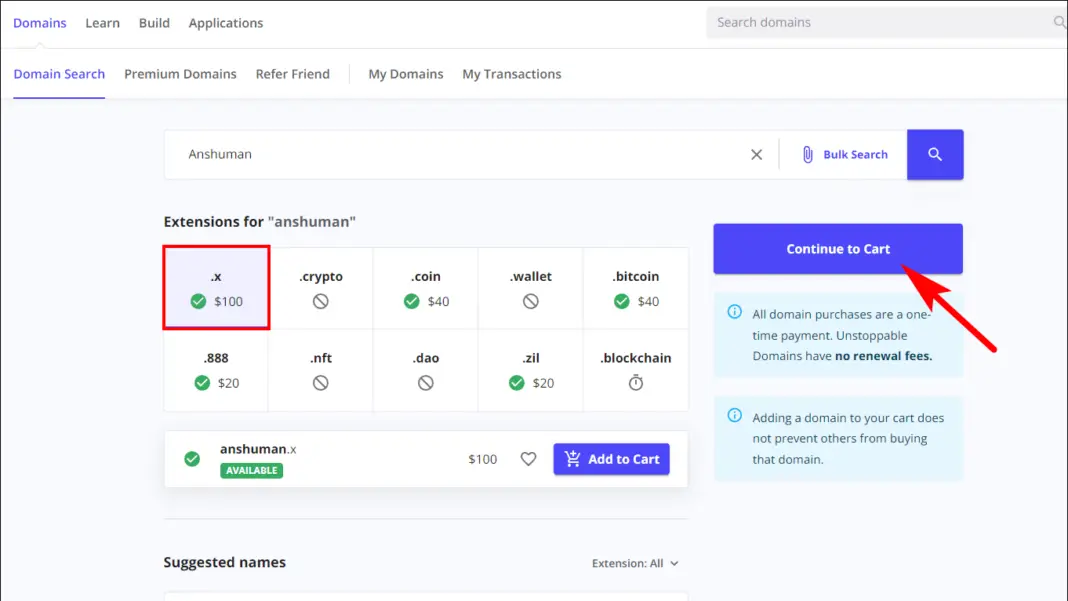Screen dimensions: 1068x601
Task: Click the search icon in Search domains bar
Action: click(1059, 22)
